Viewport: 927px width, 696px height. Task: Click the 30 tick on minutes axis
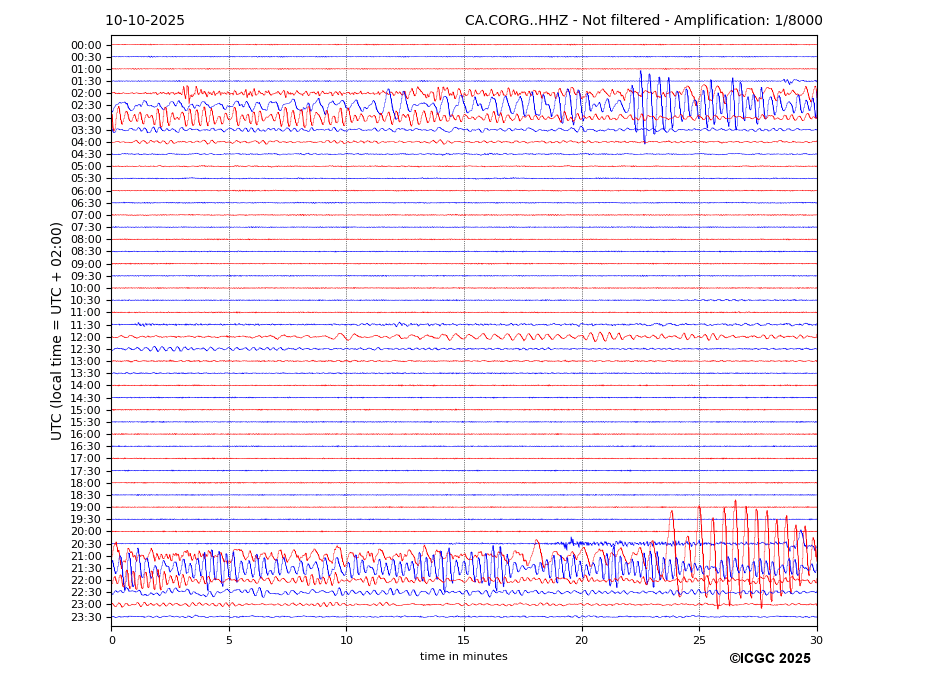817,640
